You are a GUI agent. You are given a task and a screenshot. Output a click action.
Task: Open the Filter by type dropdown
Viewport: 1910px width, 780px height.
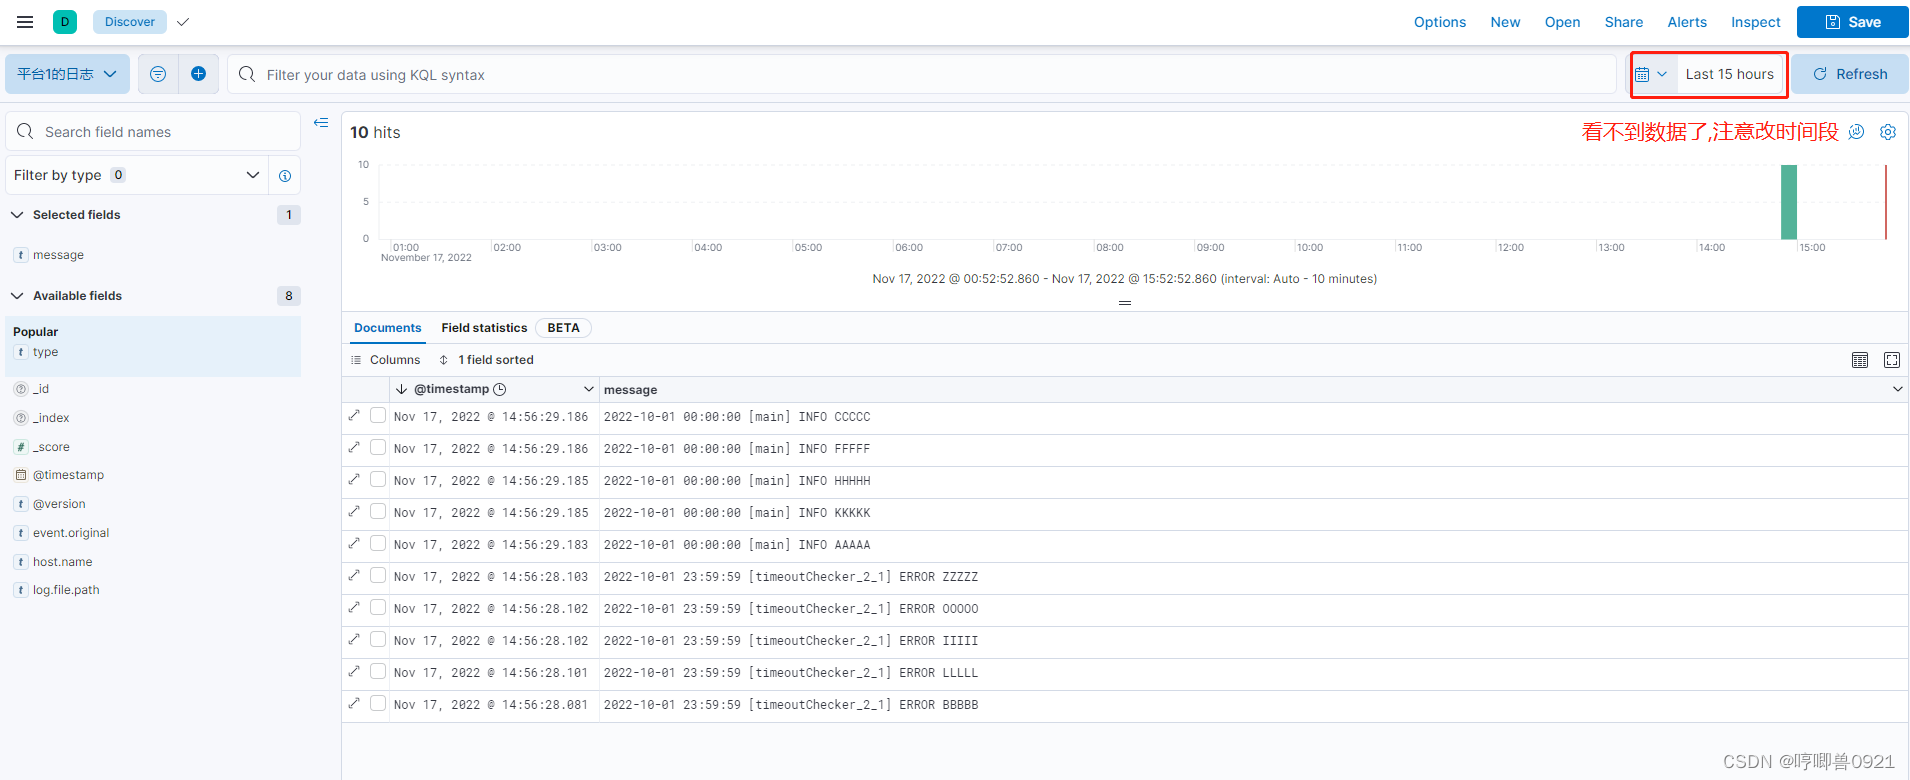pos(137,175)
